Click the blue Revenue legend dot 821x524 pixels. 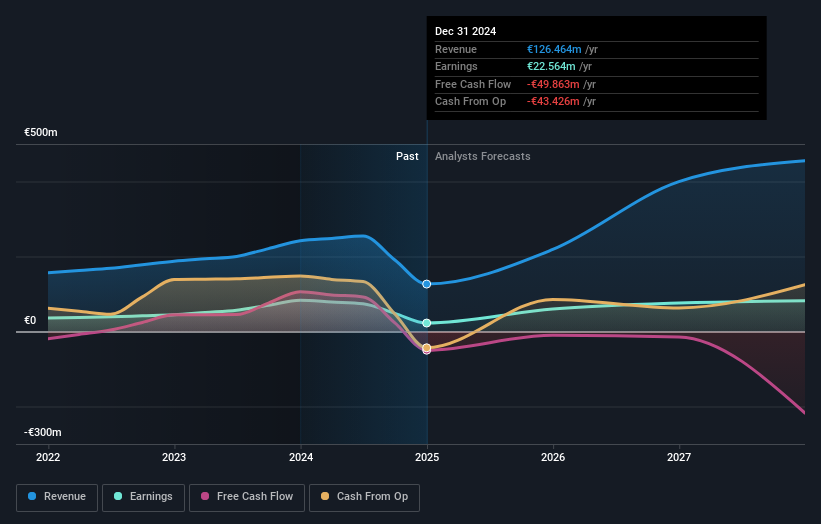coord(32,496)
